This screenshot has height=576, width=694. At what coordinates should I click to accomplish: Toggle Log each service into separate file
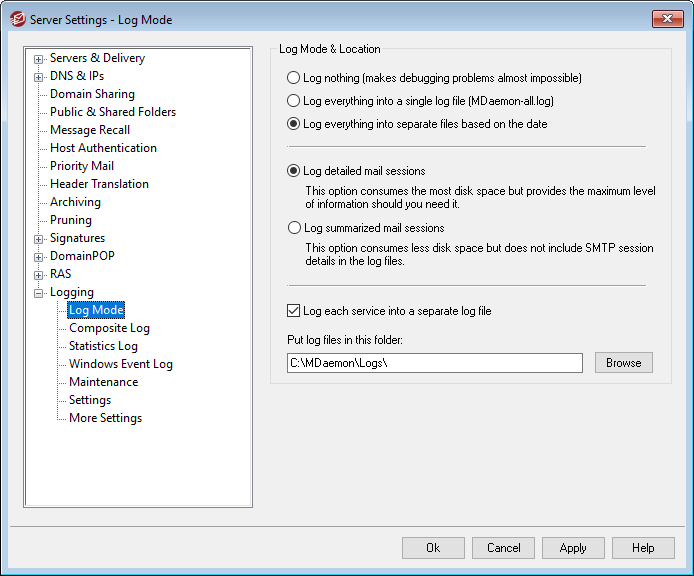click(293, 311)
